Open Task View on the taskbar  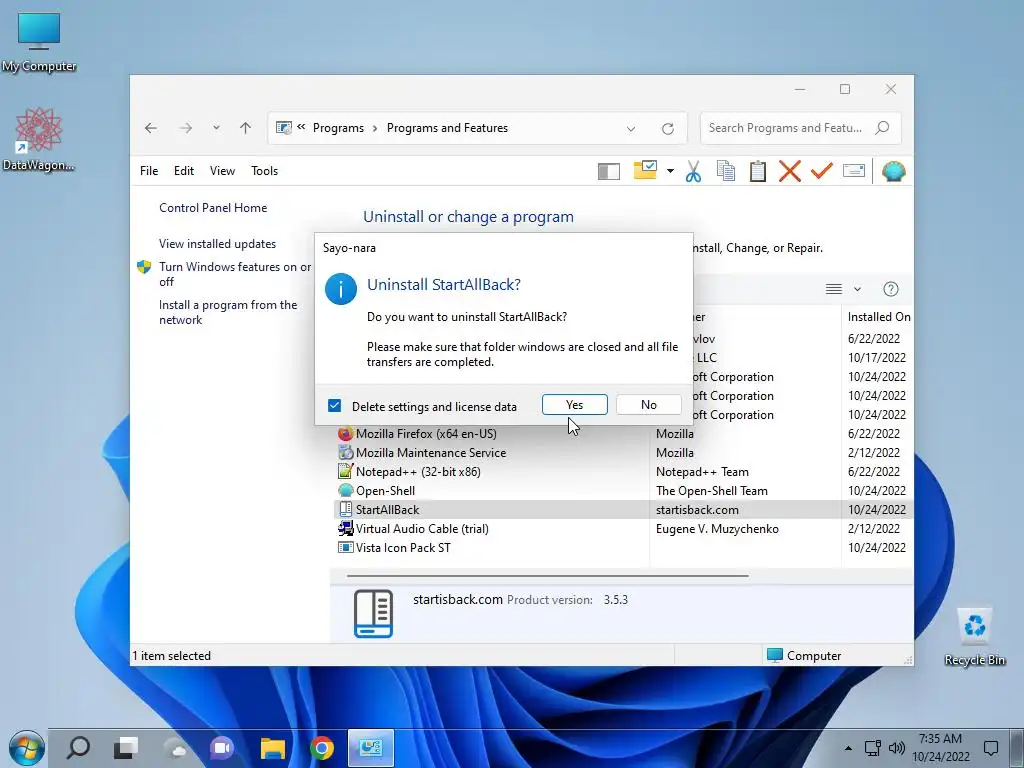pos(125,748)
